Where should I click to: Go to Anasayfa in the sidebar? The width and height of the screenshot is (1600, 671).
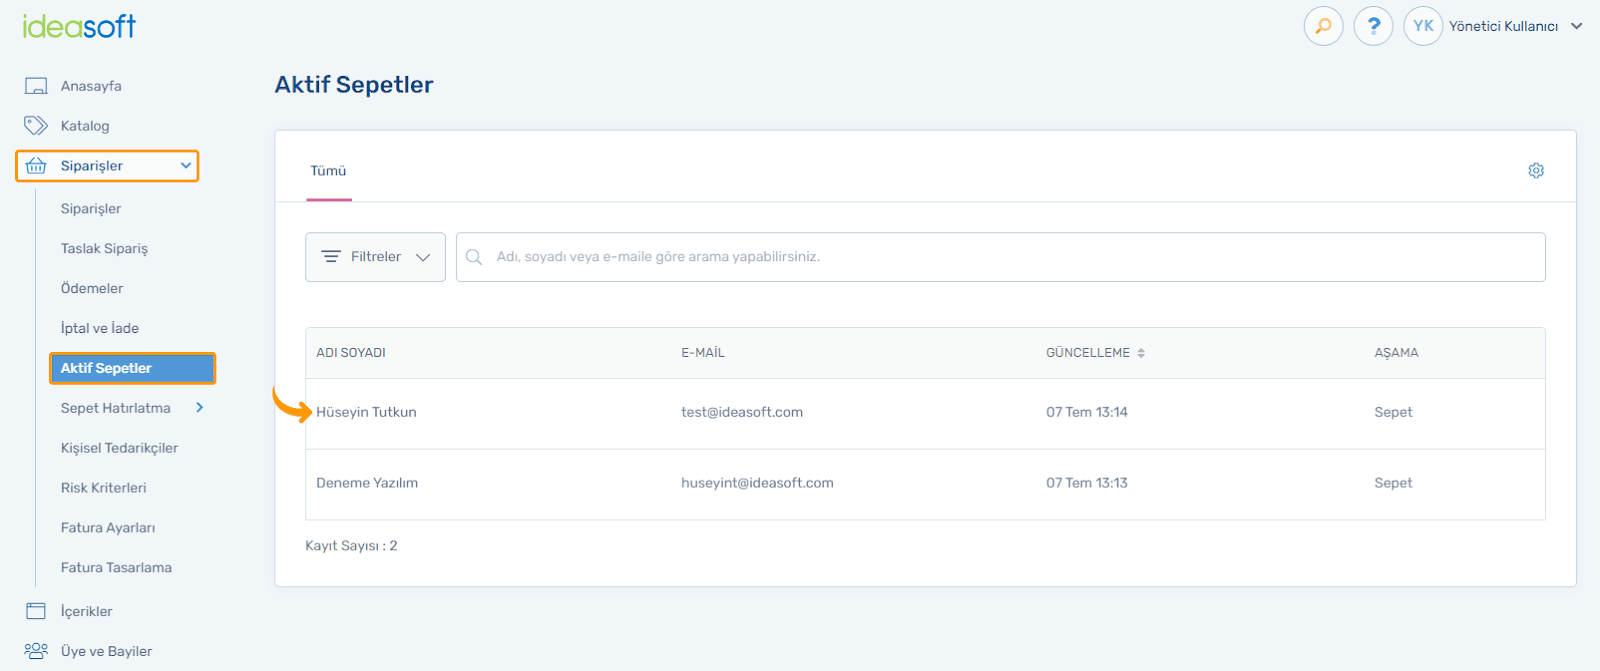coord(91,86)
